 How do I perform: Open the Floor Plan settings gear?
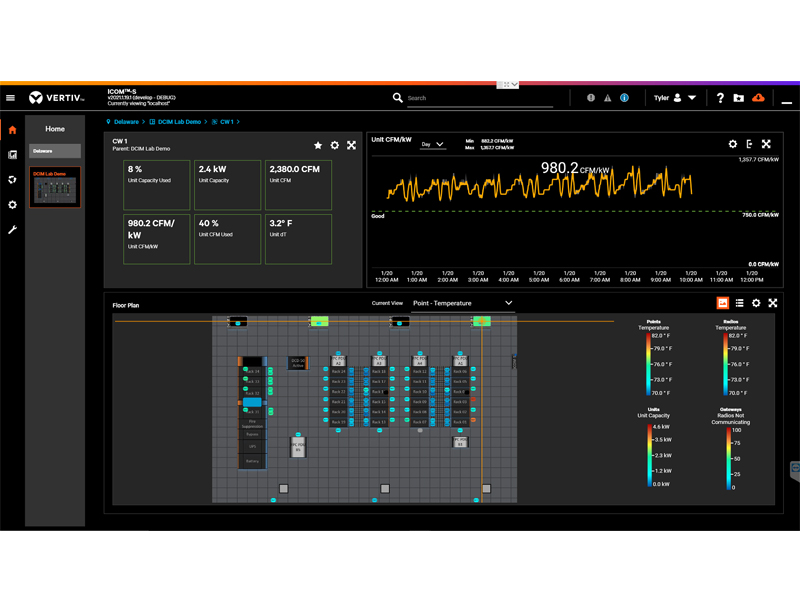(756, 303)
